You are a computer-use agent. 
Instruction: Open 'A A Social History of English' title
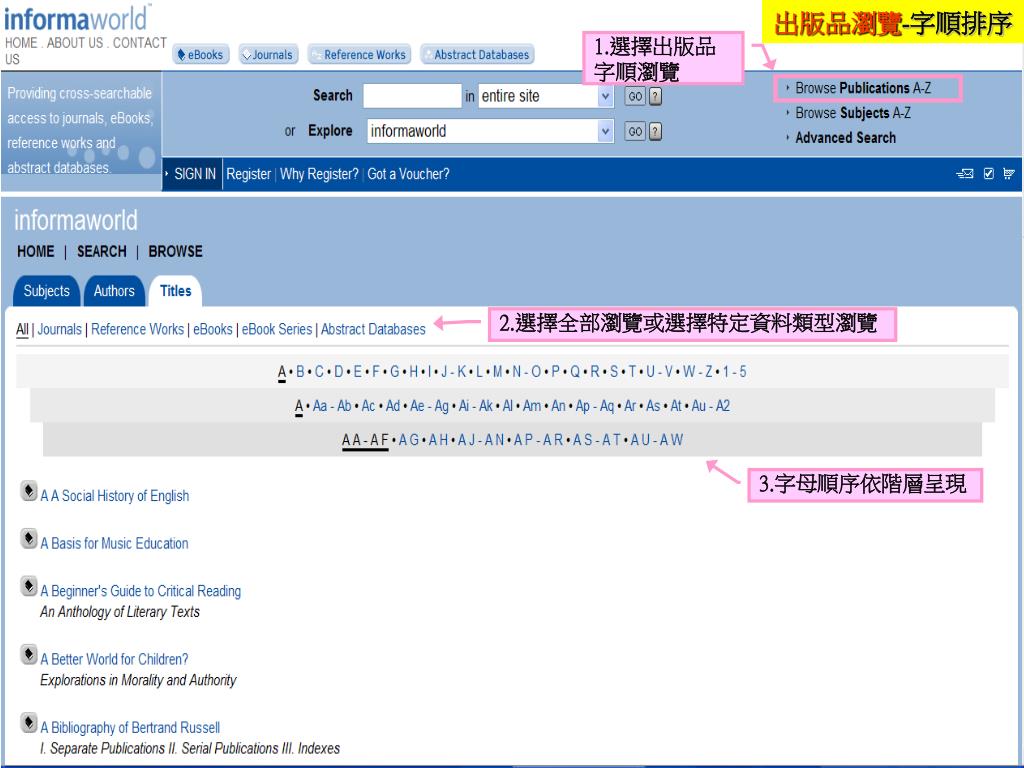point(115,496)
